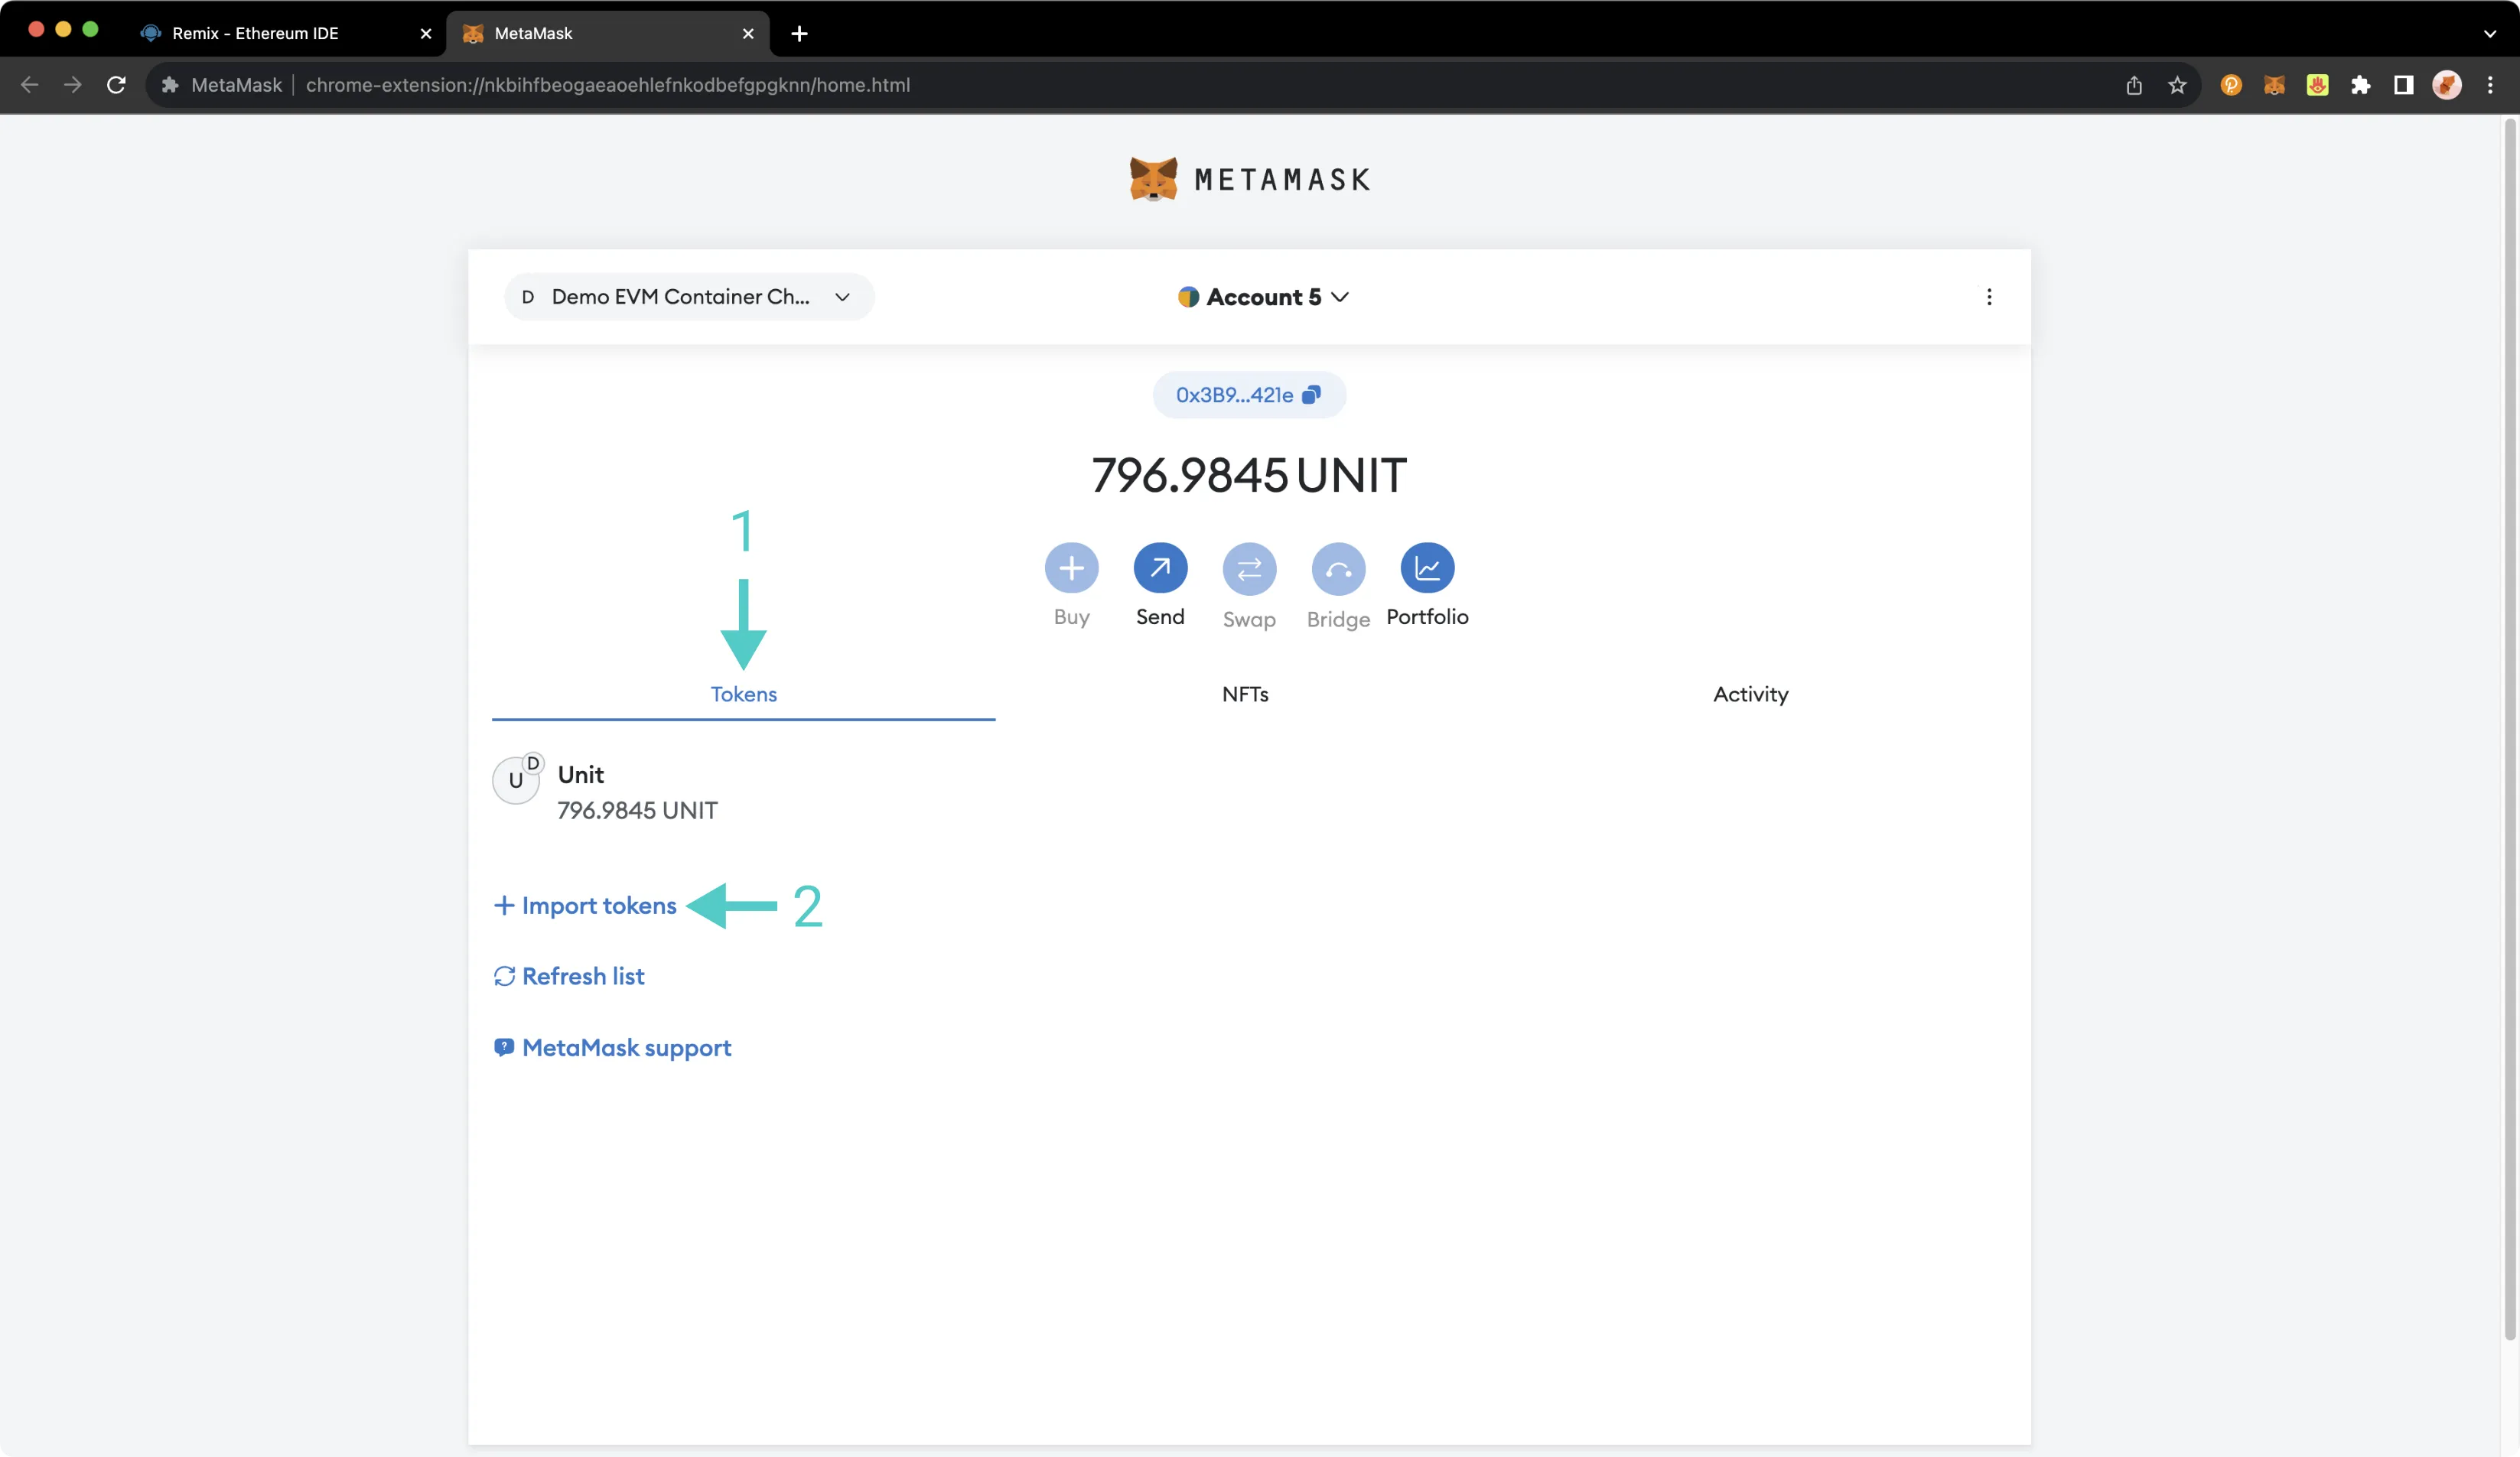Viewport: 2520px width, 1457px height.
Task: Click the Portfolio label
Action: [x=1427, y=617]
